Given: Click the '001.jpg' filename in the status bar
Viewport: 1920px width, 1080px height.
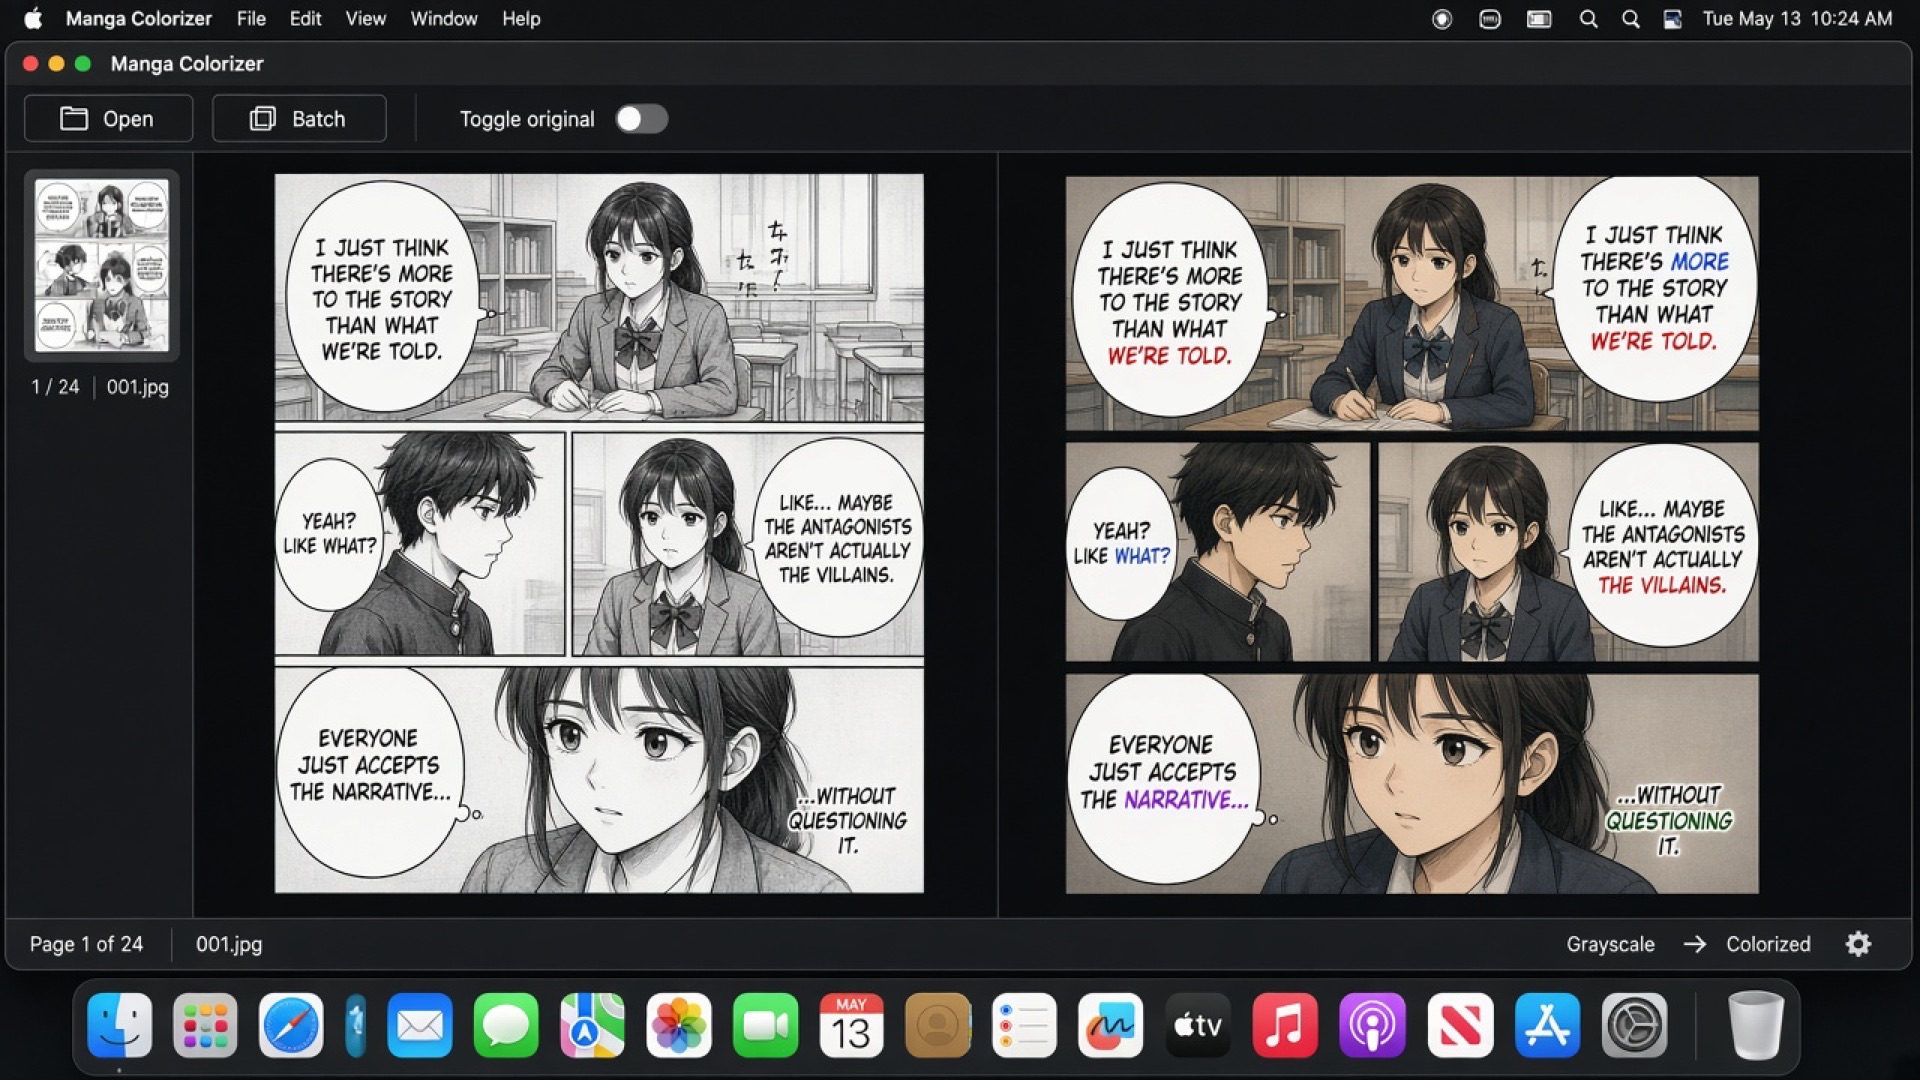Looking at the screenshot, I should pos(229,944).
